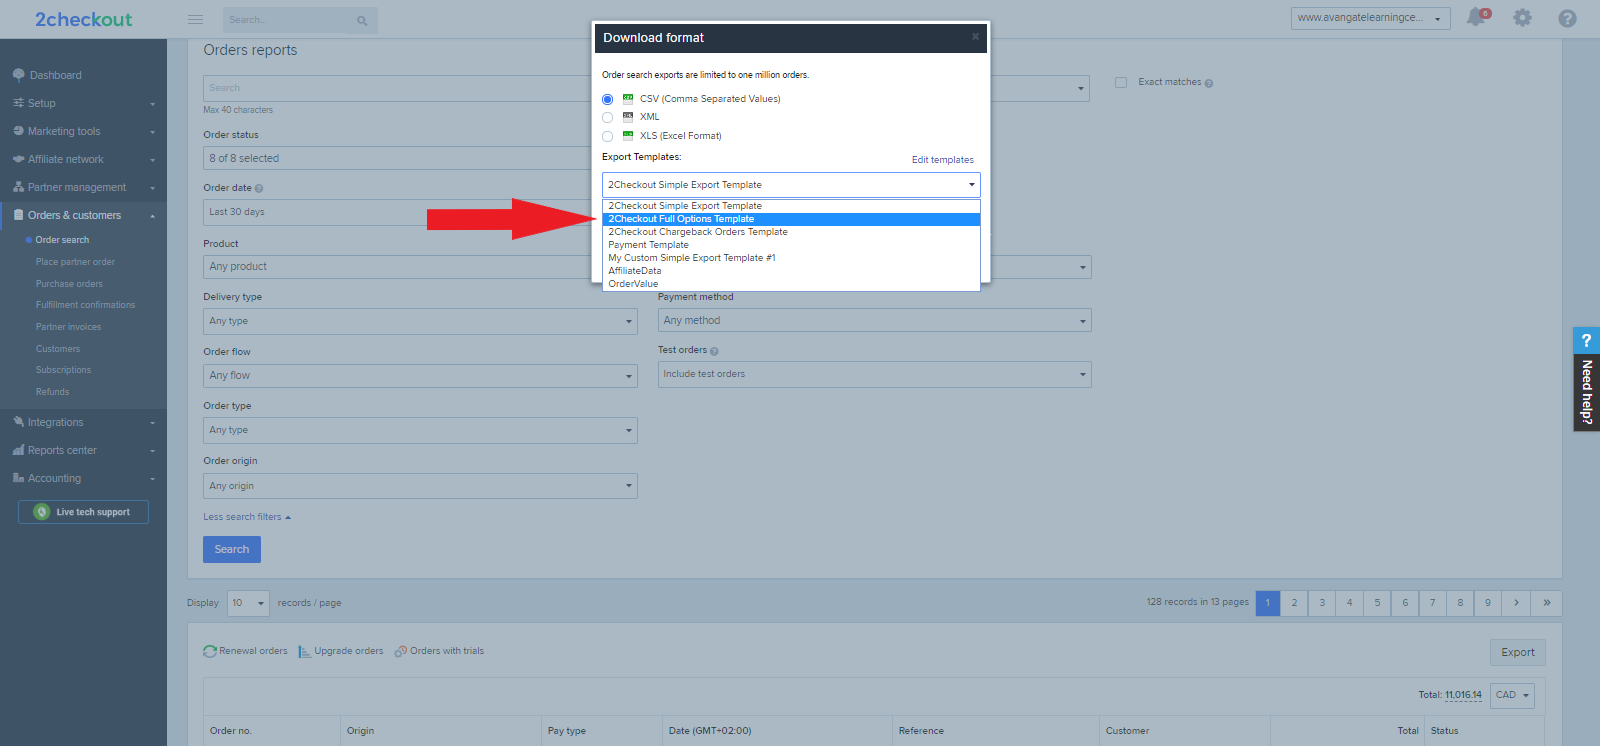Go to page 9 in pagination
Viewport: 1600px width, 746px height.
[x=1488, y=603]
